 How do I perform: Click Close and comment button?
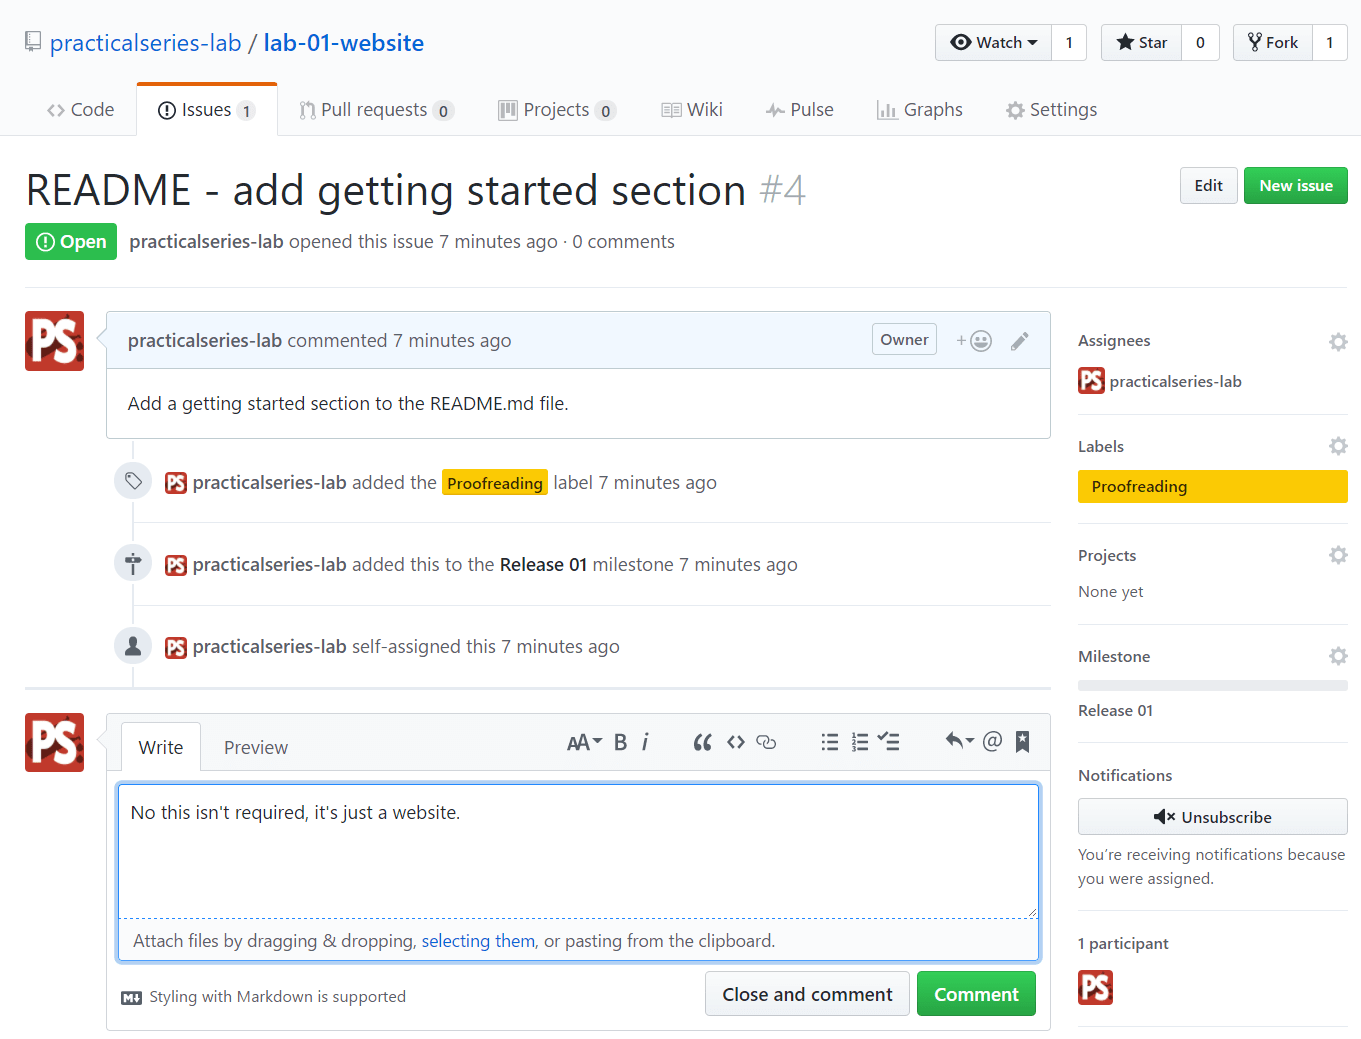(x=807, y=994)
